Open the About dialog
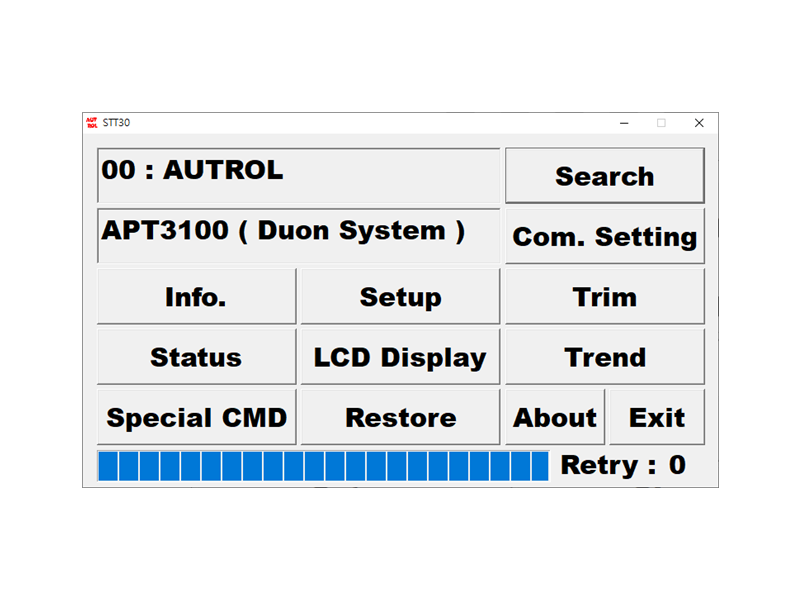800x600 pixels. (x=555, y=417)
